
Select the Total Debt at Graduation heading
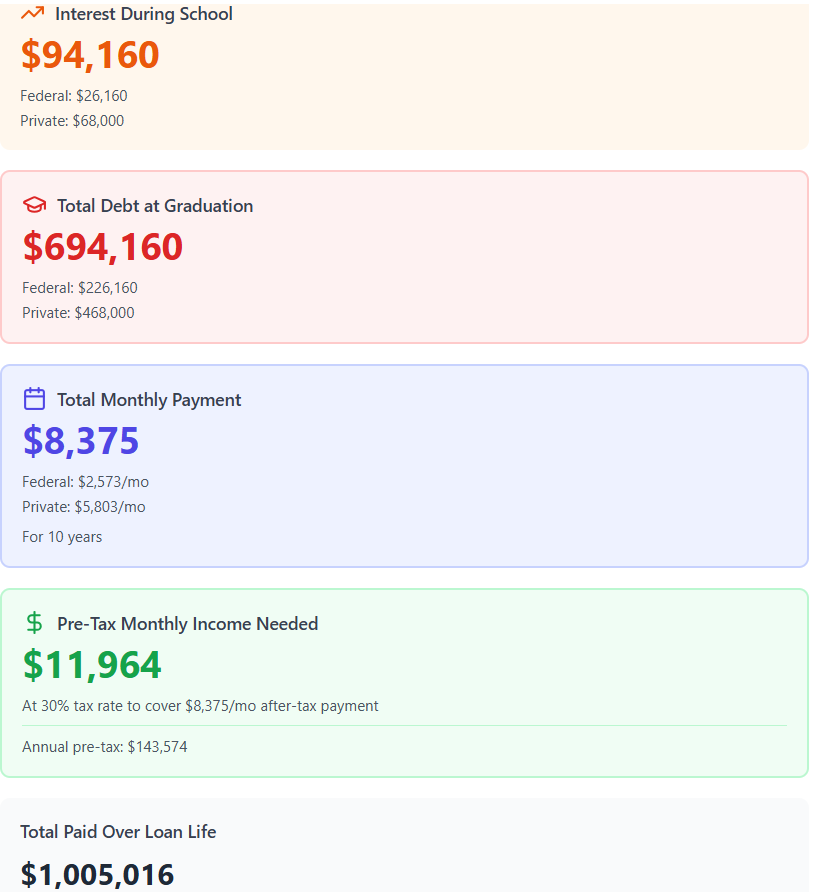pos(155,206)
